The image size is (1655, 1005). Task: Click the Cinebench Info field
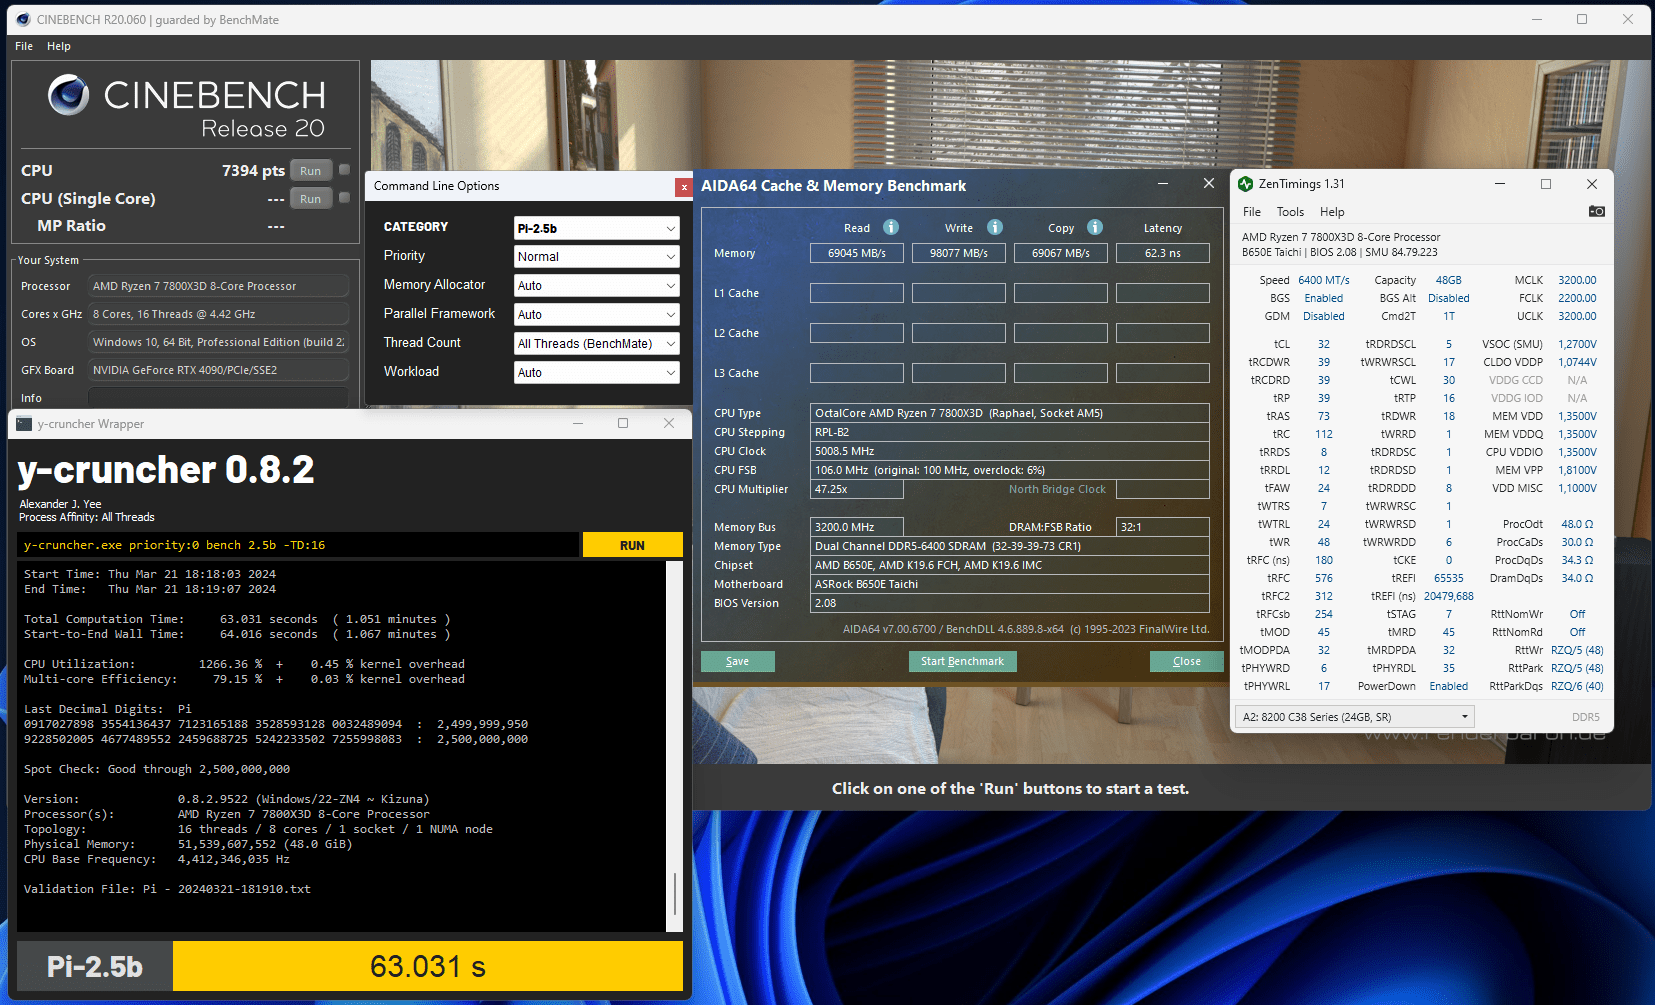click(218, 398)
